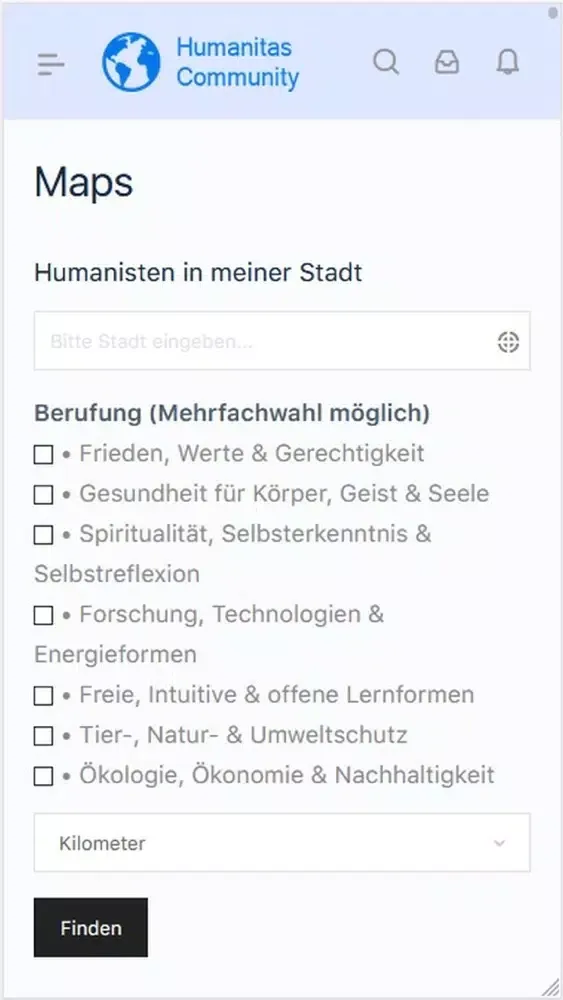Tick 'Forschung, Technologien & Energieformen' checkbox
The height and width of the screenshot is (1000, 563).
(x=43, y=615)
